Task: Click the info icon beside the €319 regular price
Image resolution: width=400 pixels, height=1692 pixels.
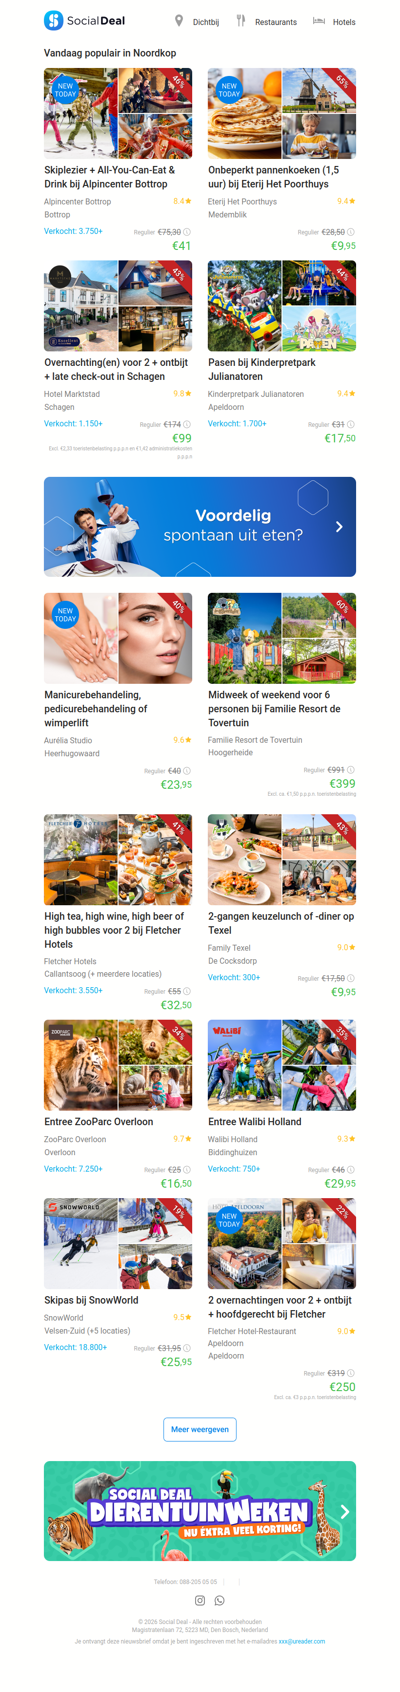Action: point(351,1373)
